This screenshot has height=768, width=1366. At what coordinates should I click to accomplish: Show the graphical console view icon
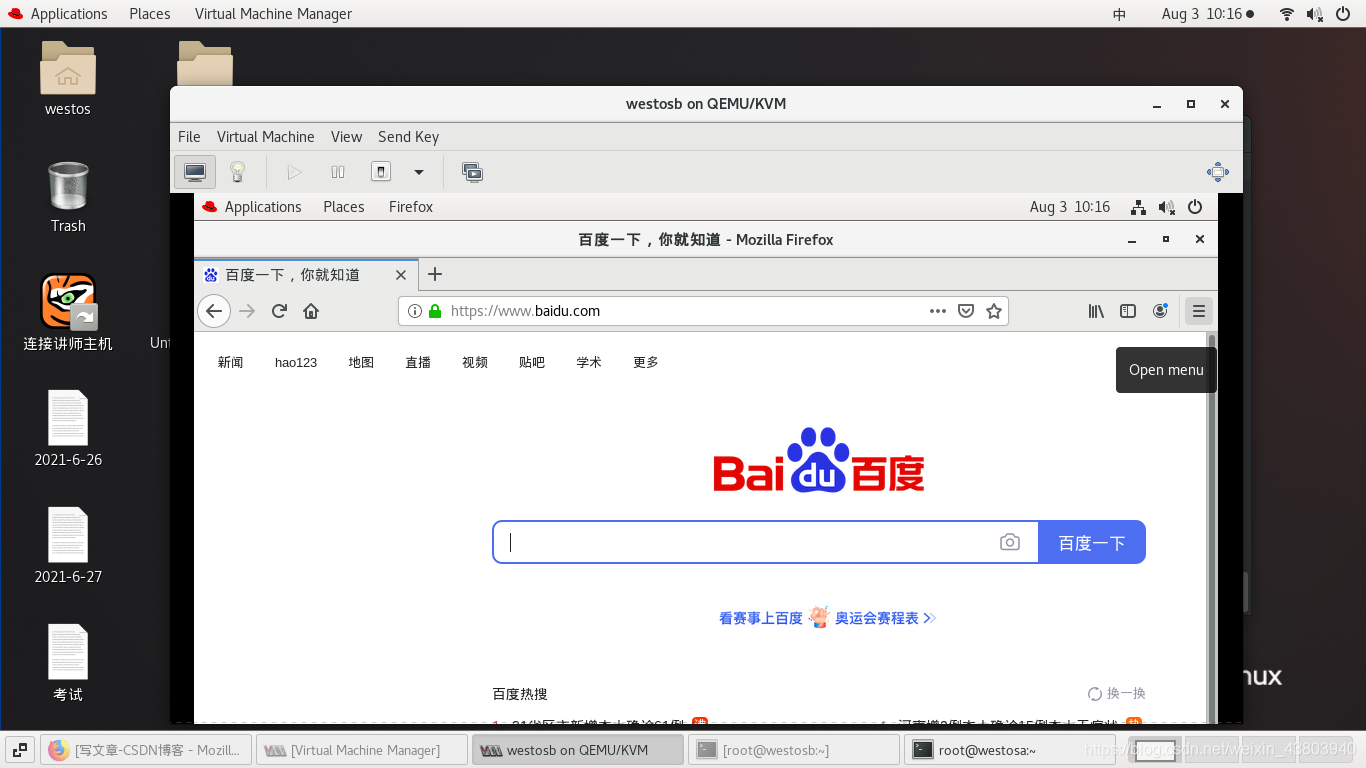[195, 172]
